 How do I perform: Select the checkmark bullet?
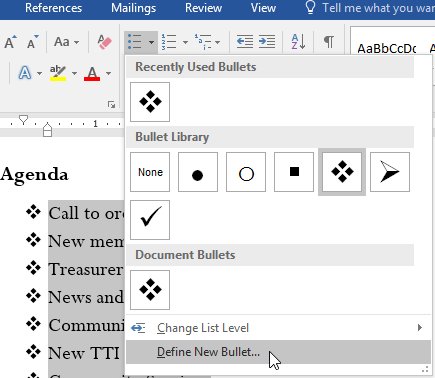tap(150, 220)
